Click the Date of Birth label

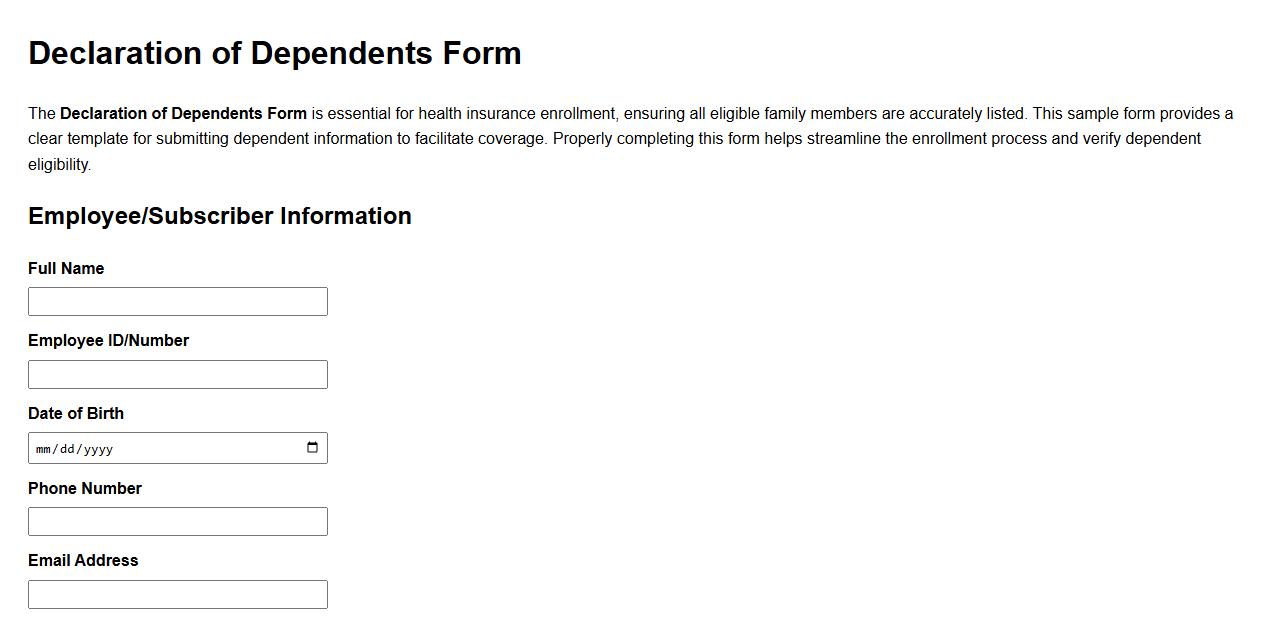pos(76,413)
